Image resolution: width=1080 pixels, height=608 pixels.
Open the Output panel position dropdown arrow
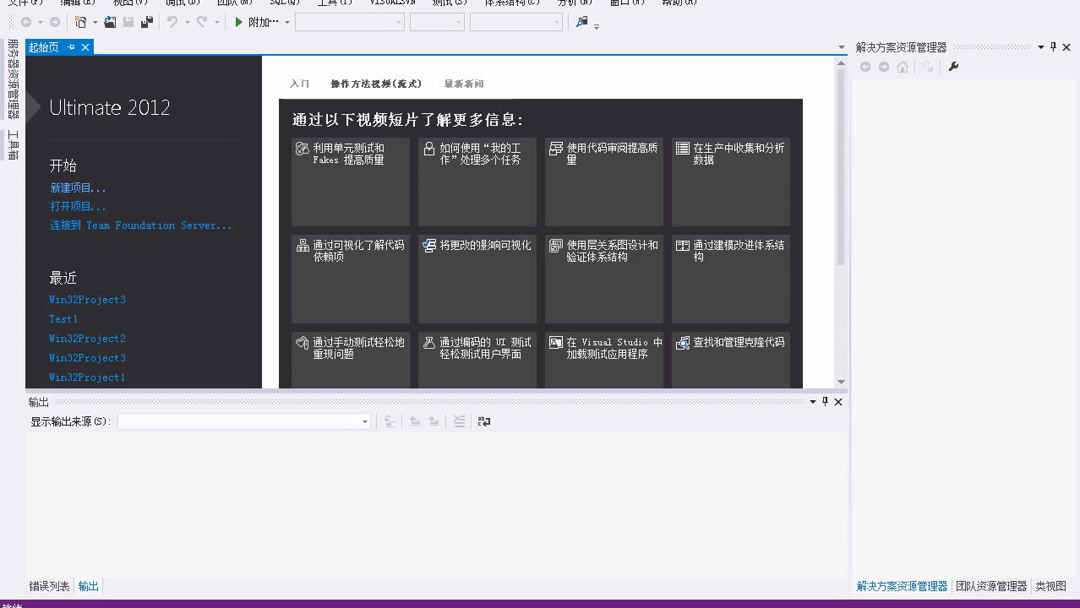pos(813,401)
